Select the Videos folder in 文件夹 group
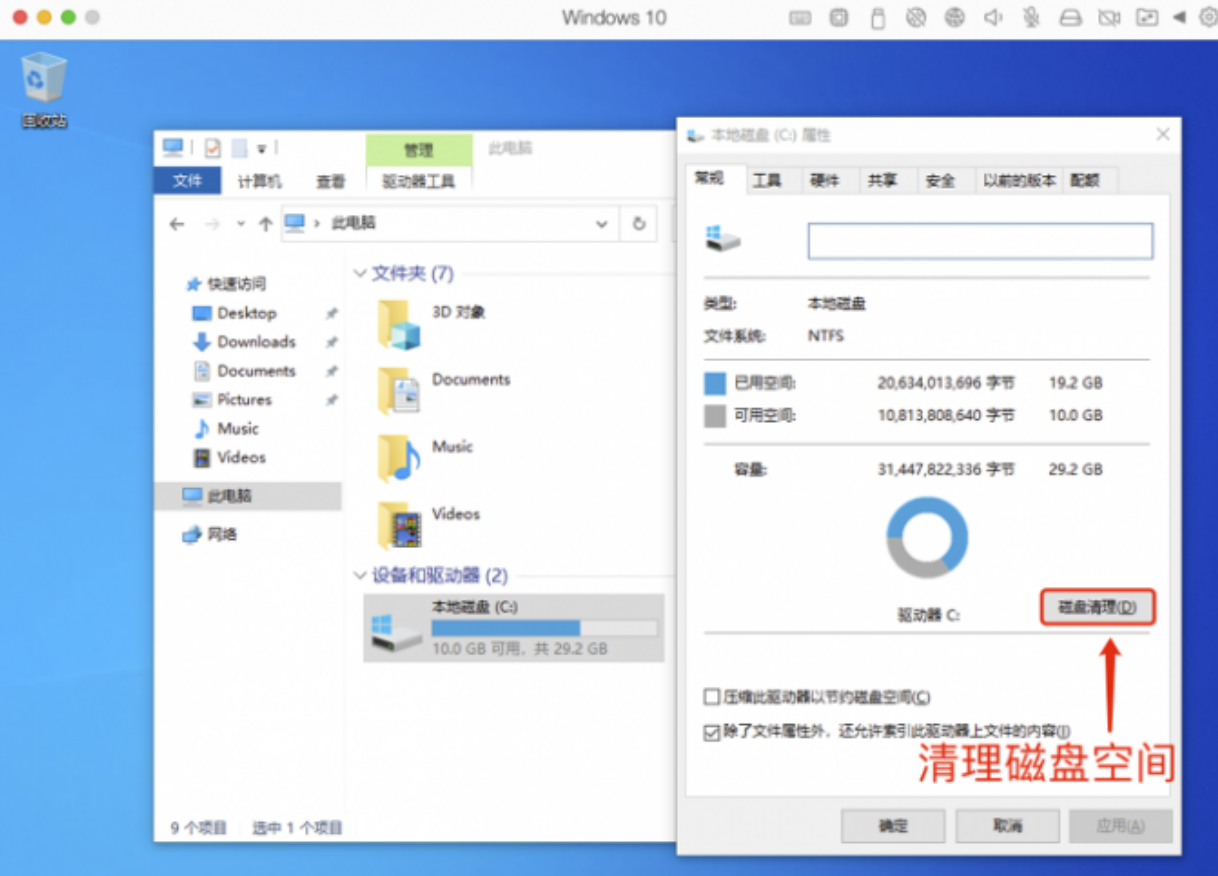1218x876 pixels. (399, 524)
